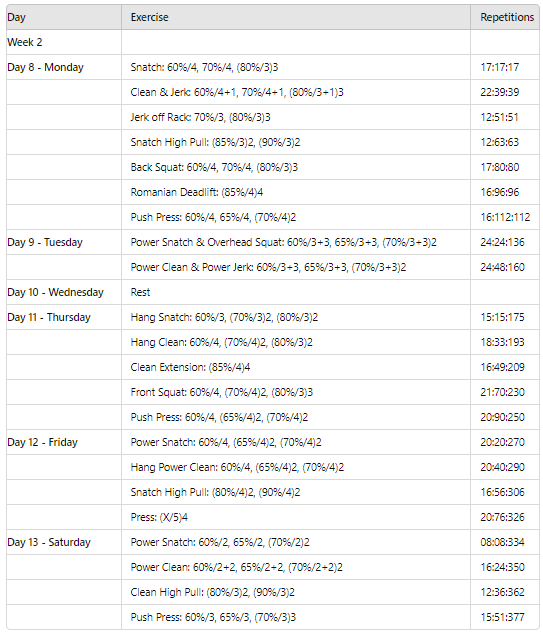Click the Press: (X/5)4 exercise cell
543x633 pixels.
[x=296, y=518]
